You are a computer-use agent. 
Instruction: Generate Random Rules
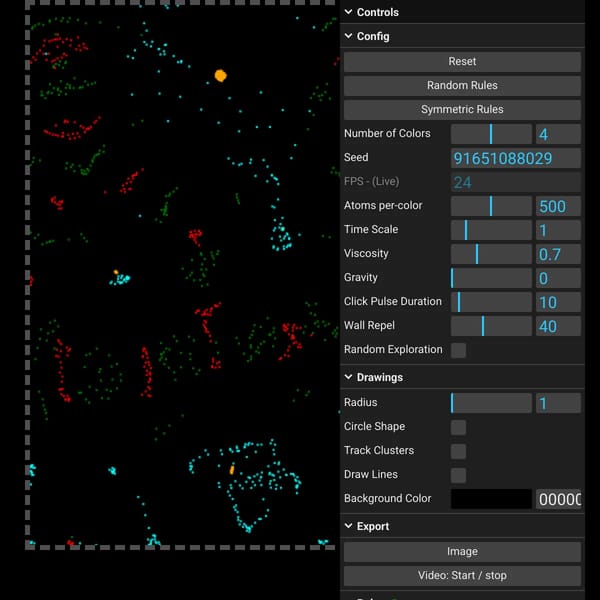[x=462, y=85]
